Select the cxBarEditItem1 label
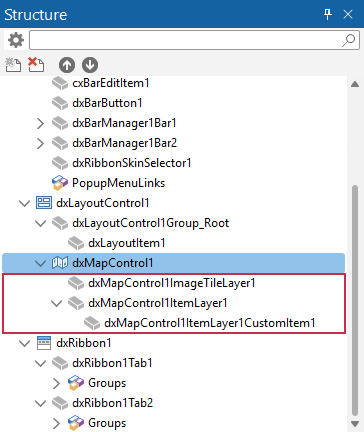Image resolution: width=364 pixels, height=432 pixels. tap(111, 83)
